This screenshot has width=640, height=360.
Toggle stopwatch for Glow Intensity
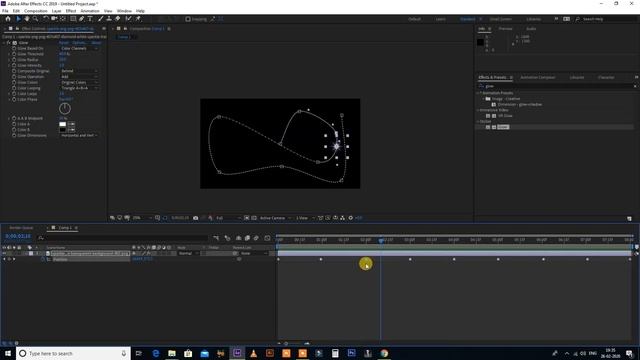[x=14, y=65]
